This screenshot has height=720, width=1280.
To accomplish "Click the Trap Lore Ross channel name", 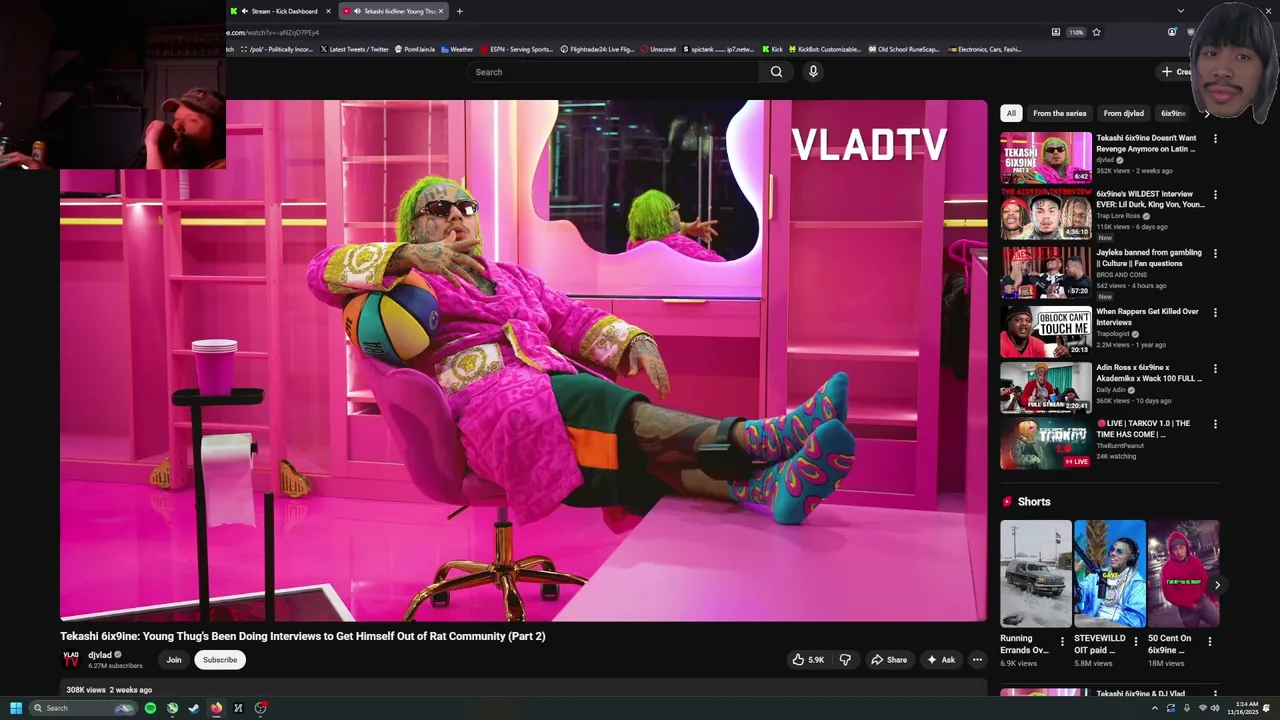I will tap(1118, 216).
